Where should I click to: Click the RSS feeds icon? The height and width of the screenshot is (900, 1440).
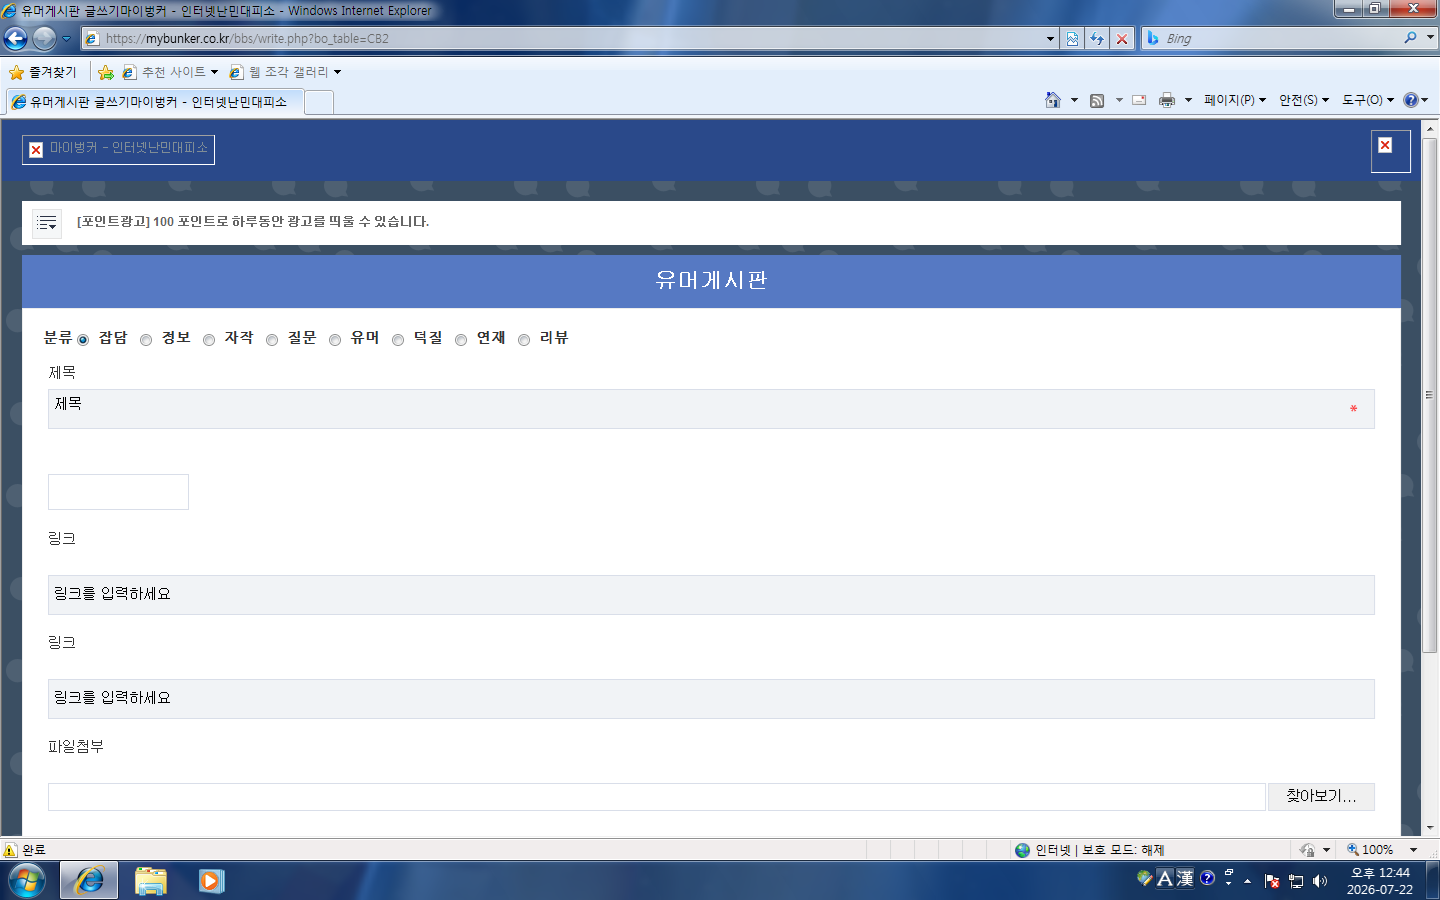(1097, 100)
